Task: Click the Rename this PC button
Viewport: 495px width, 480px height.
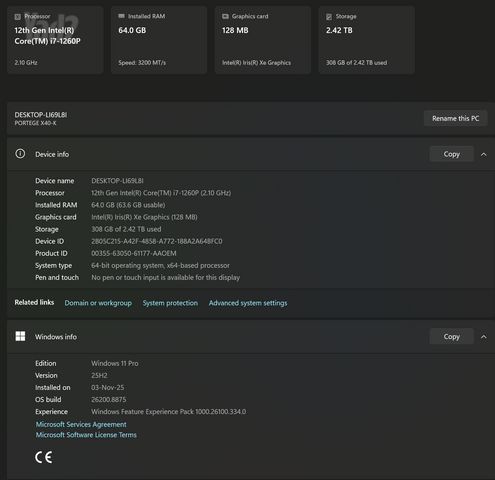Action: (x=456, y=118)
